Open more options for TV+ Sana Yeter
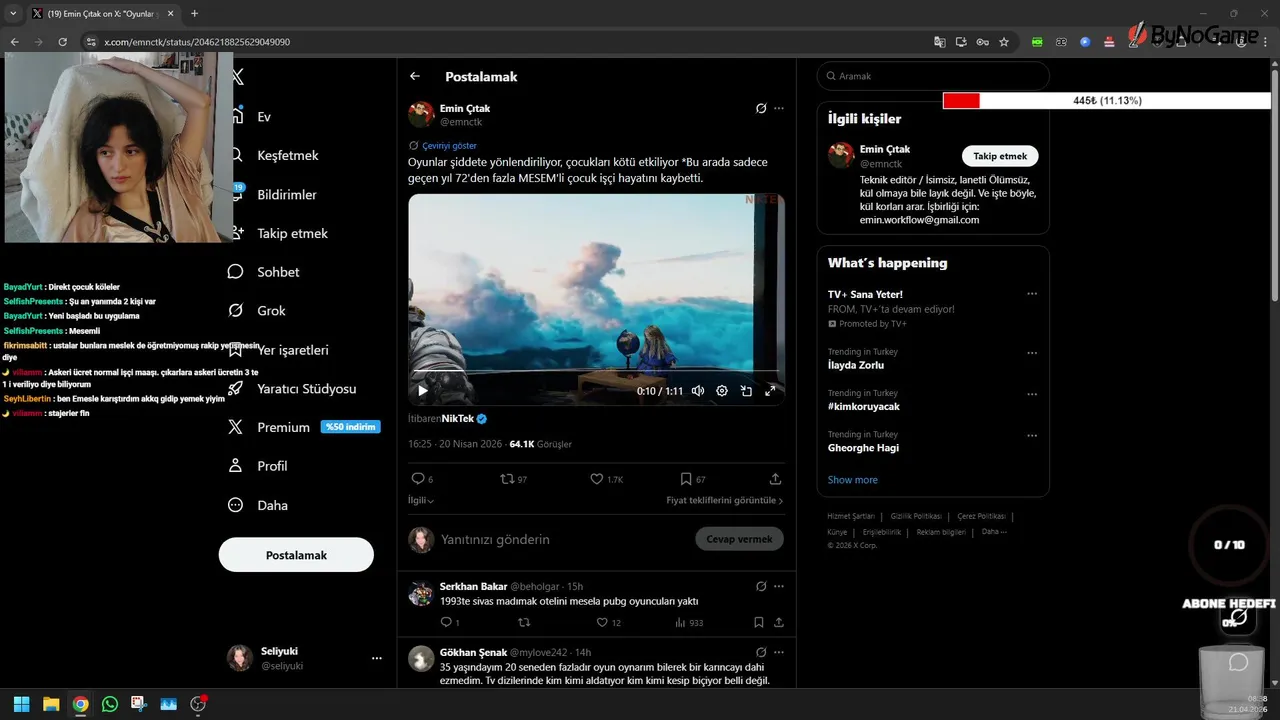1280x720 pixels. coord(1032,294)
